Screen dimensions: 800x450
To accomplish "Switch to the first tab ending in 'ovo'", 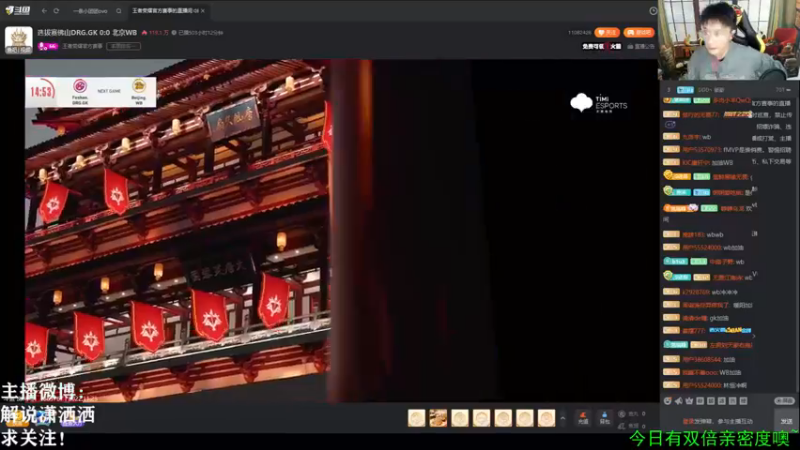I will pos(90,11).
